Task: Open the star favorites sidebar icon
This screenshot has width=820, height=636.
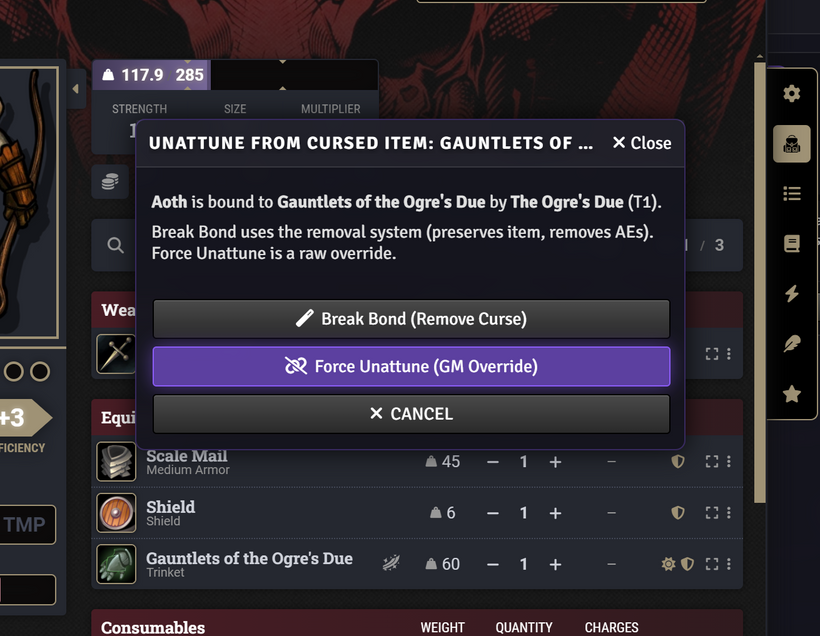Action: pos(792,394)
